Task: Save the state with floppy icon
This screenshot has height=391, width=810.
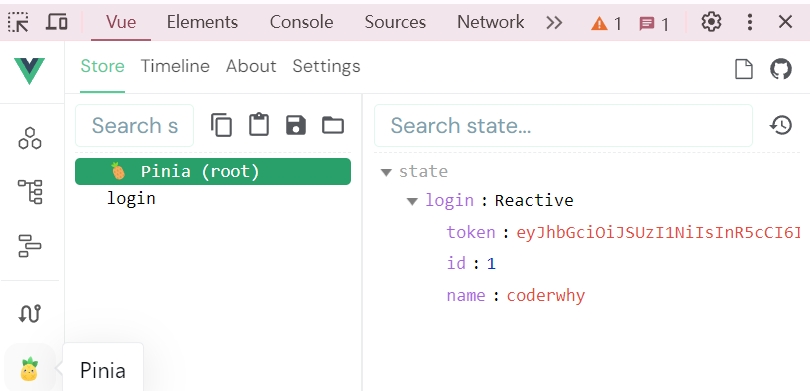Action: tap(295, 126)
